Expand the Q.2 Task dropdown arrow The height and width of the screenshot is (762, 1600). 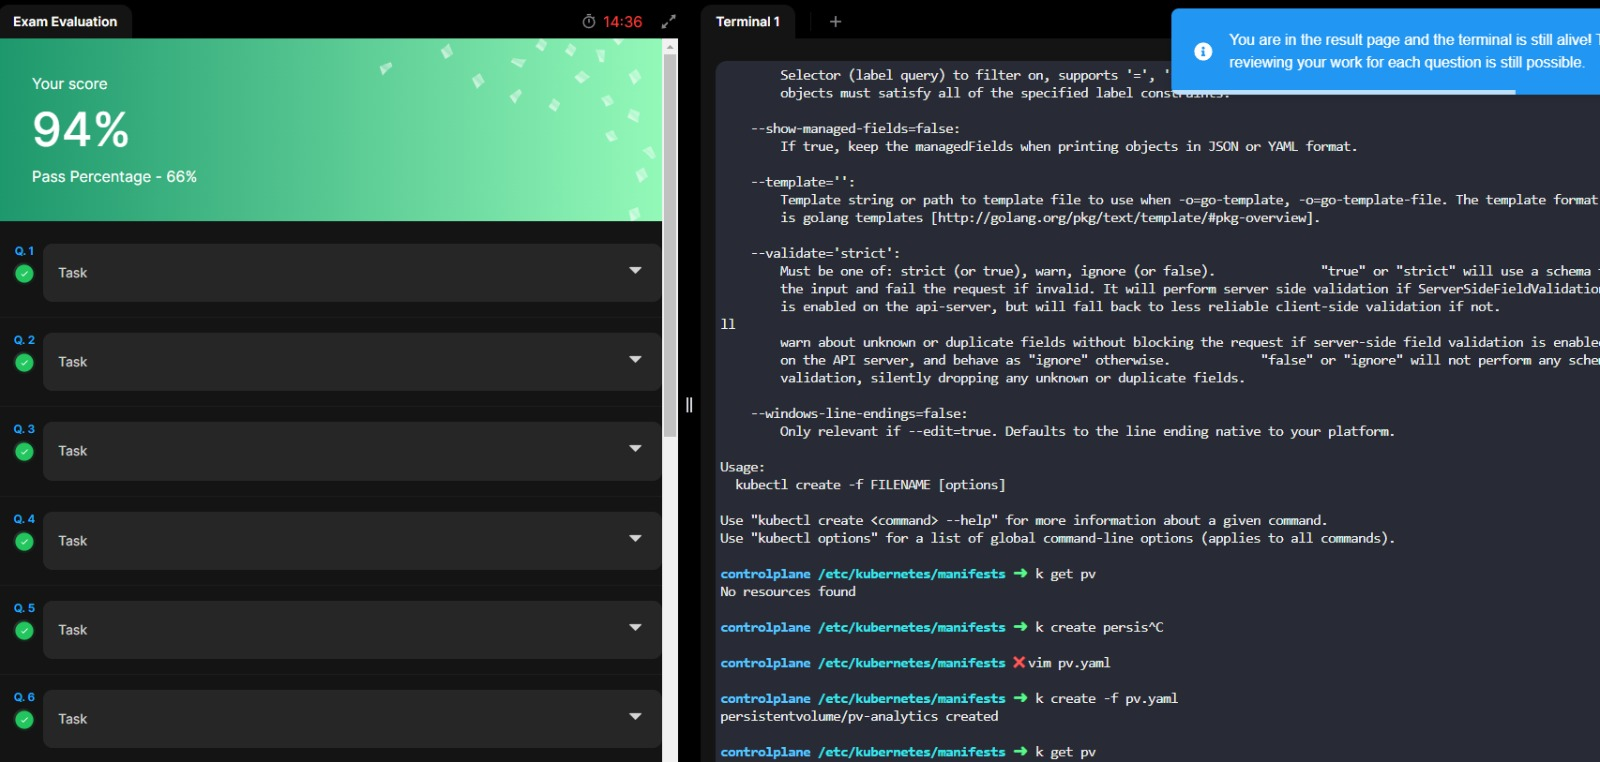[x=635, y=360]
